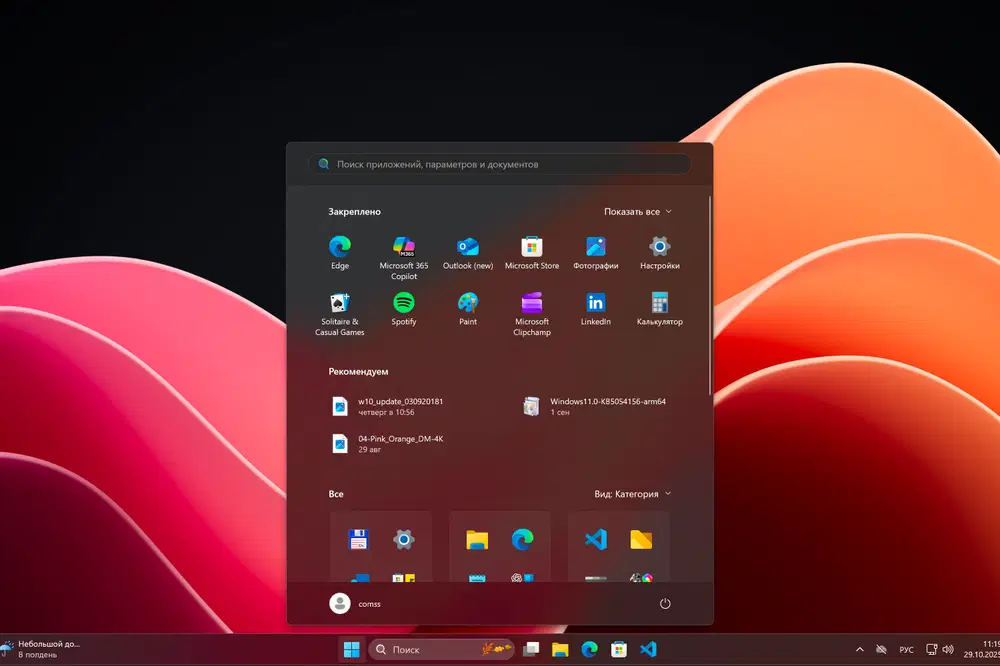Open the volume speaker icon in tray
1000x666 pixels.
(x=948, y=649)
